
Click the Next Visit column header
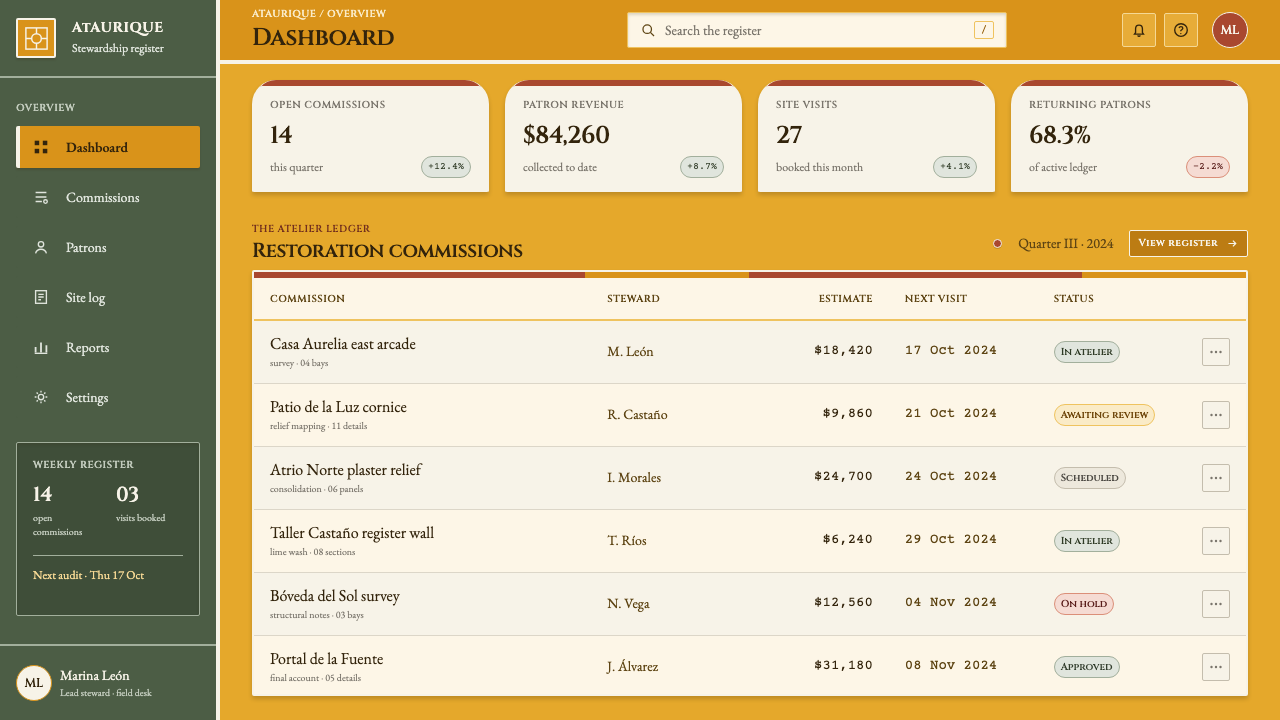coord(936,298)
